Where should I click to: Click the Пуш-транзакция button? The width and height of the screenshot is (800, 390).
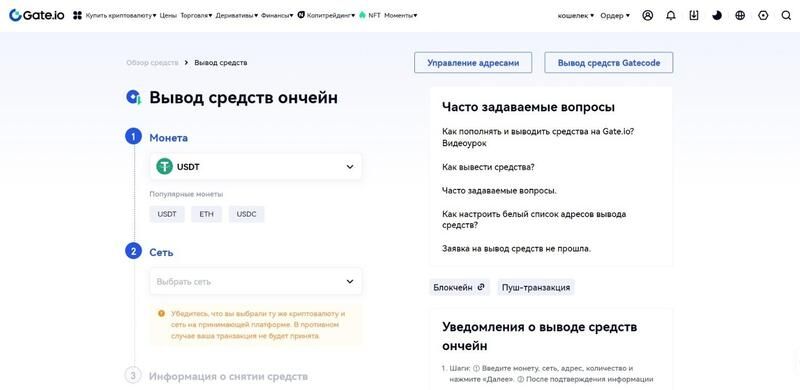point(536,287)
